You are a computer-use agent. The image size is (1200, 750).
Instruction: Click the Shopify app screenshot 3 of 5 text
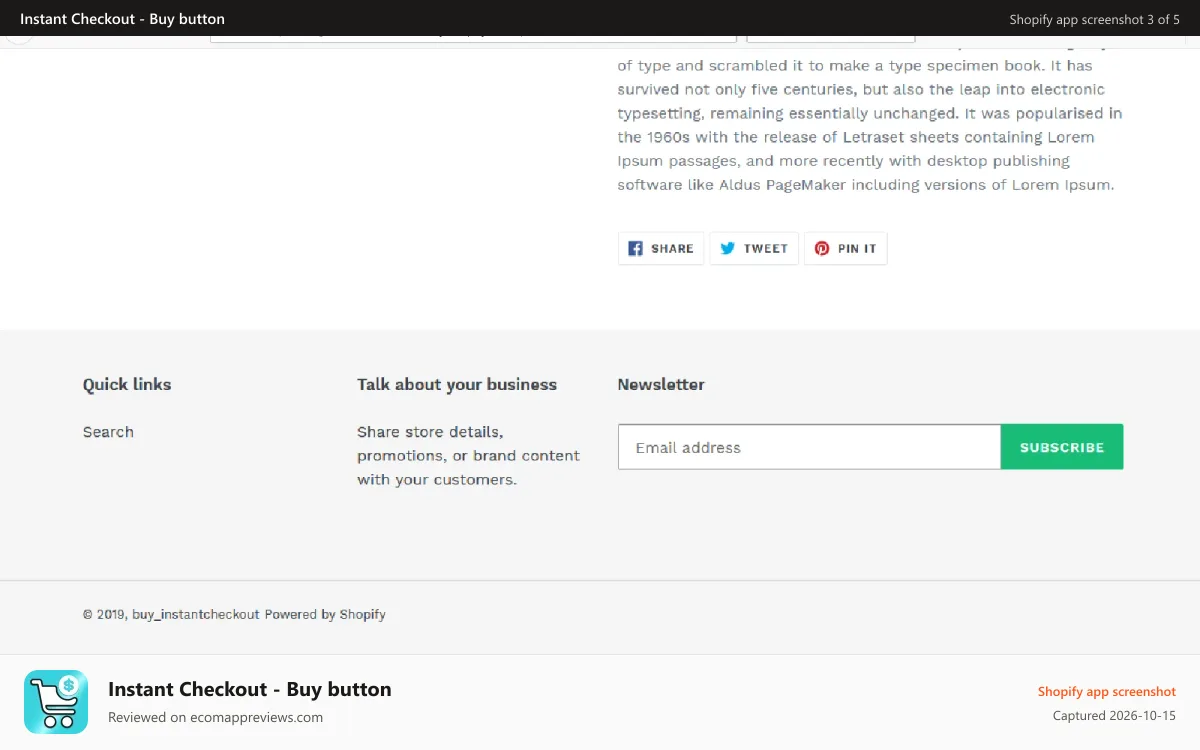click(x=1094, y=19)
